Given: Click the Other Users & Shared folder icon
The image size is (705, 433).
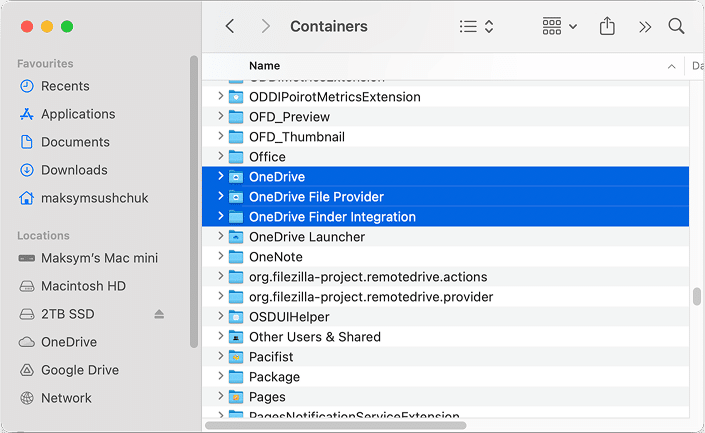Looking at the screenshot, I should 236,337.
